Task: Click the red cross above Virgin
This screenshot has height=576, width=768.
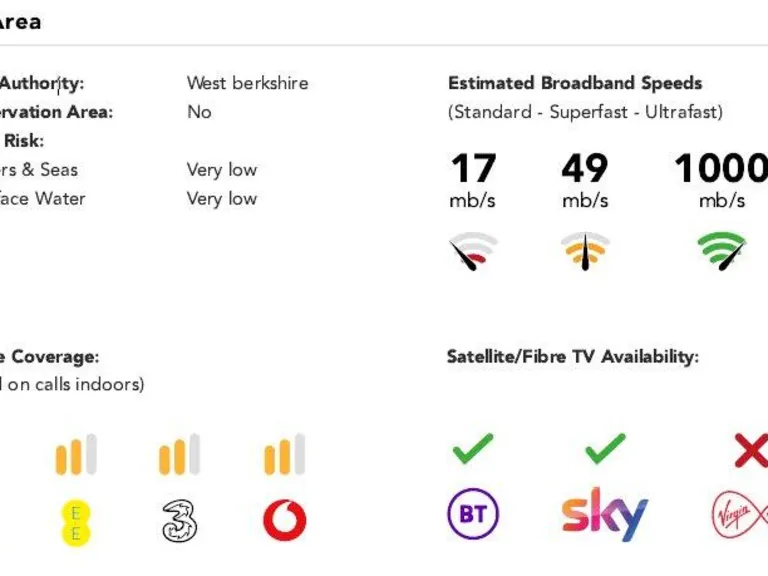Action: pyautogui.click(x=749, y=451)
